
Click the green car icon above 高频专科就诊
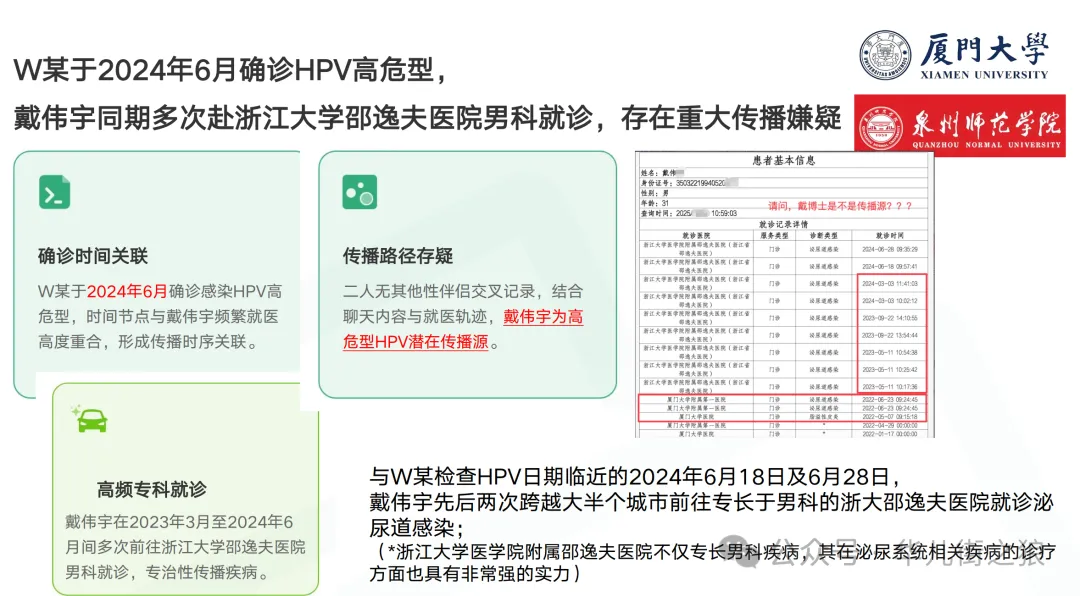coord(90,419)
